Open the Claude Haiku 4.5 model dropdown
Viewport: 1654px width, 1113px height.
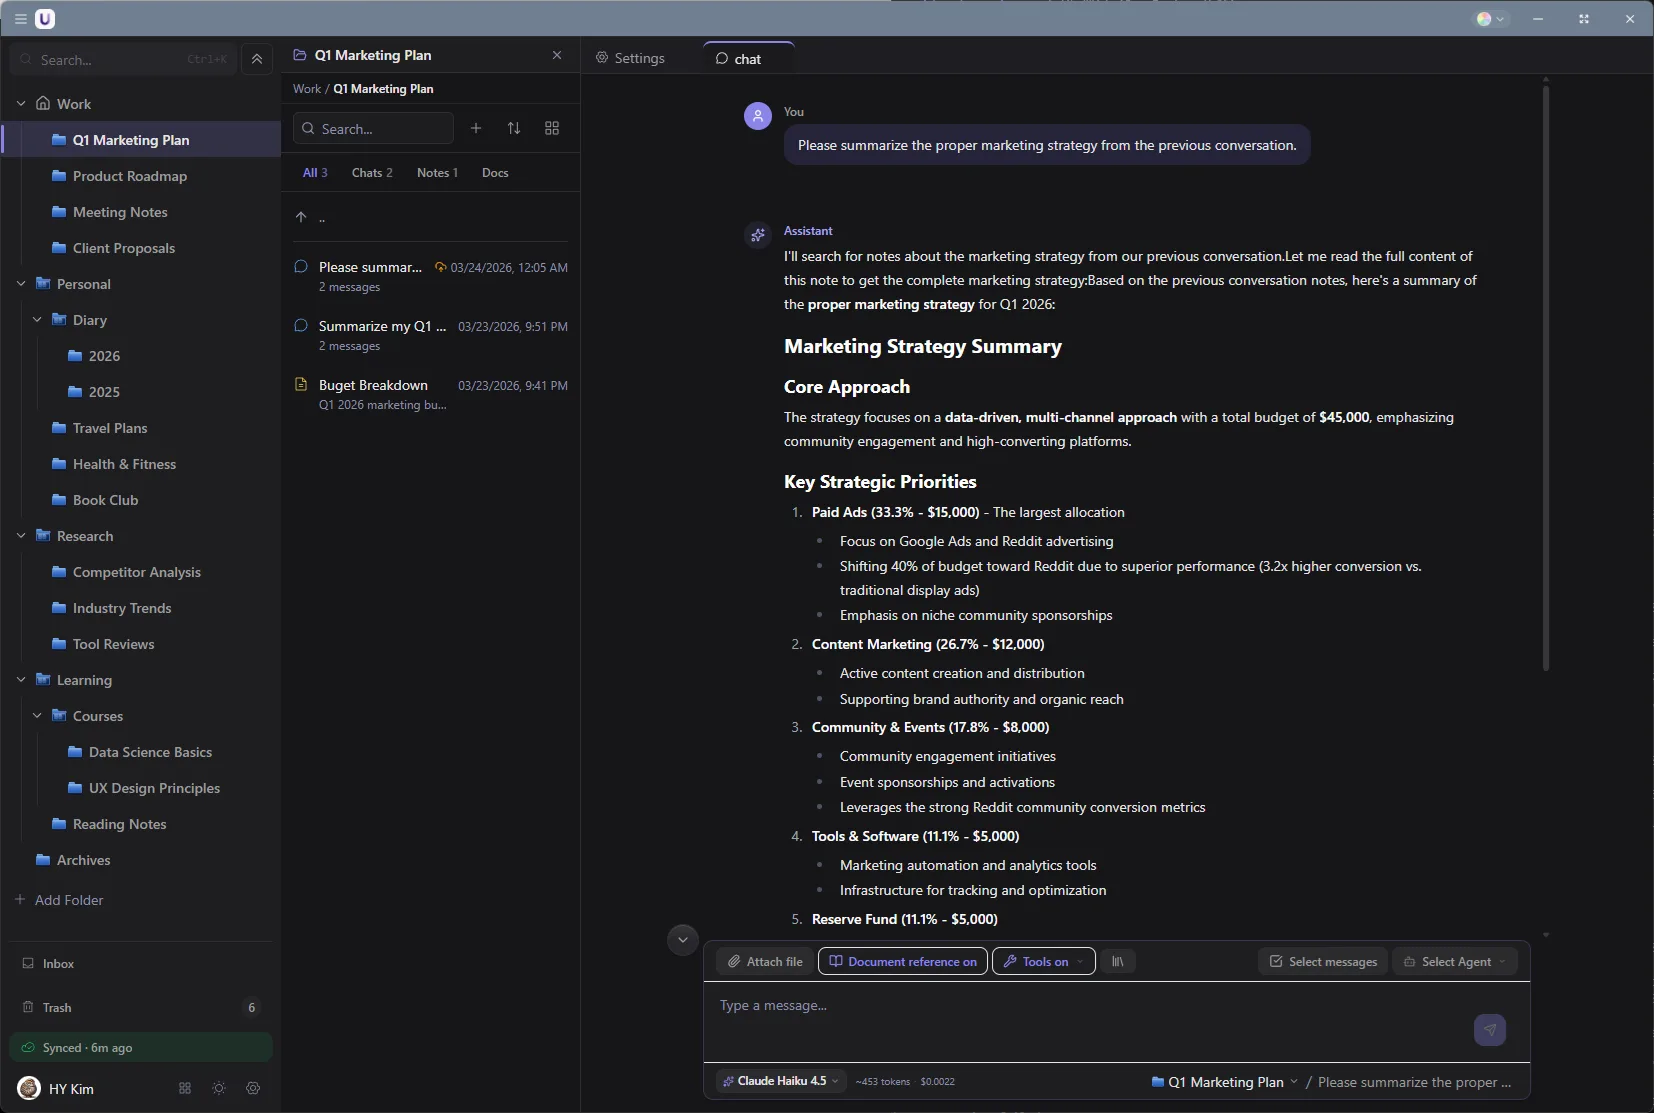(x=779, y=1081)
